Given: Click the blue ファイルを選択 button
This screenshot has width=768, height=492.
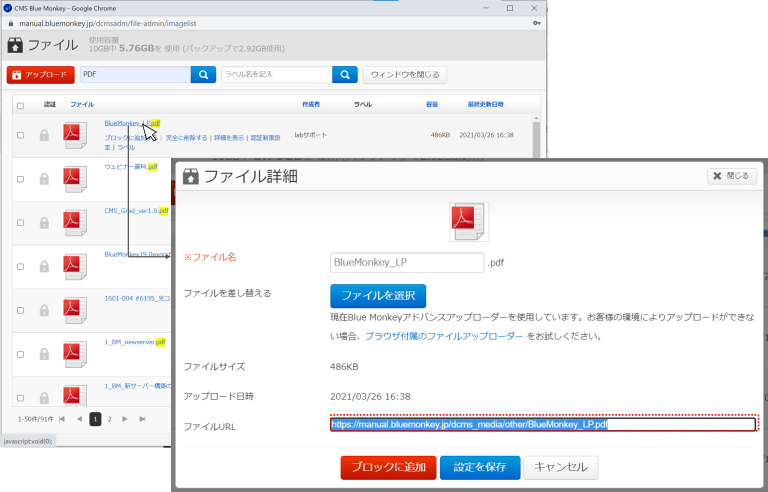Looking at the screenshot, I should tap(378, 295).
